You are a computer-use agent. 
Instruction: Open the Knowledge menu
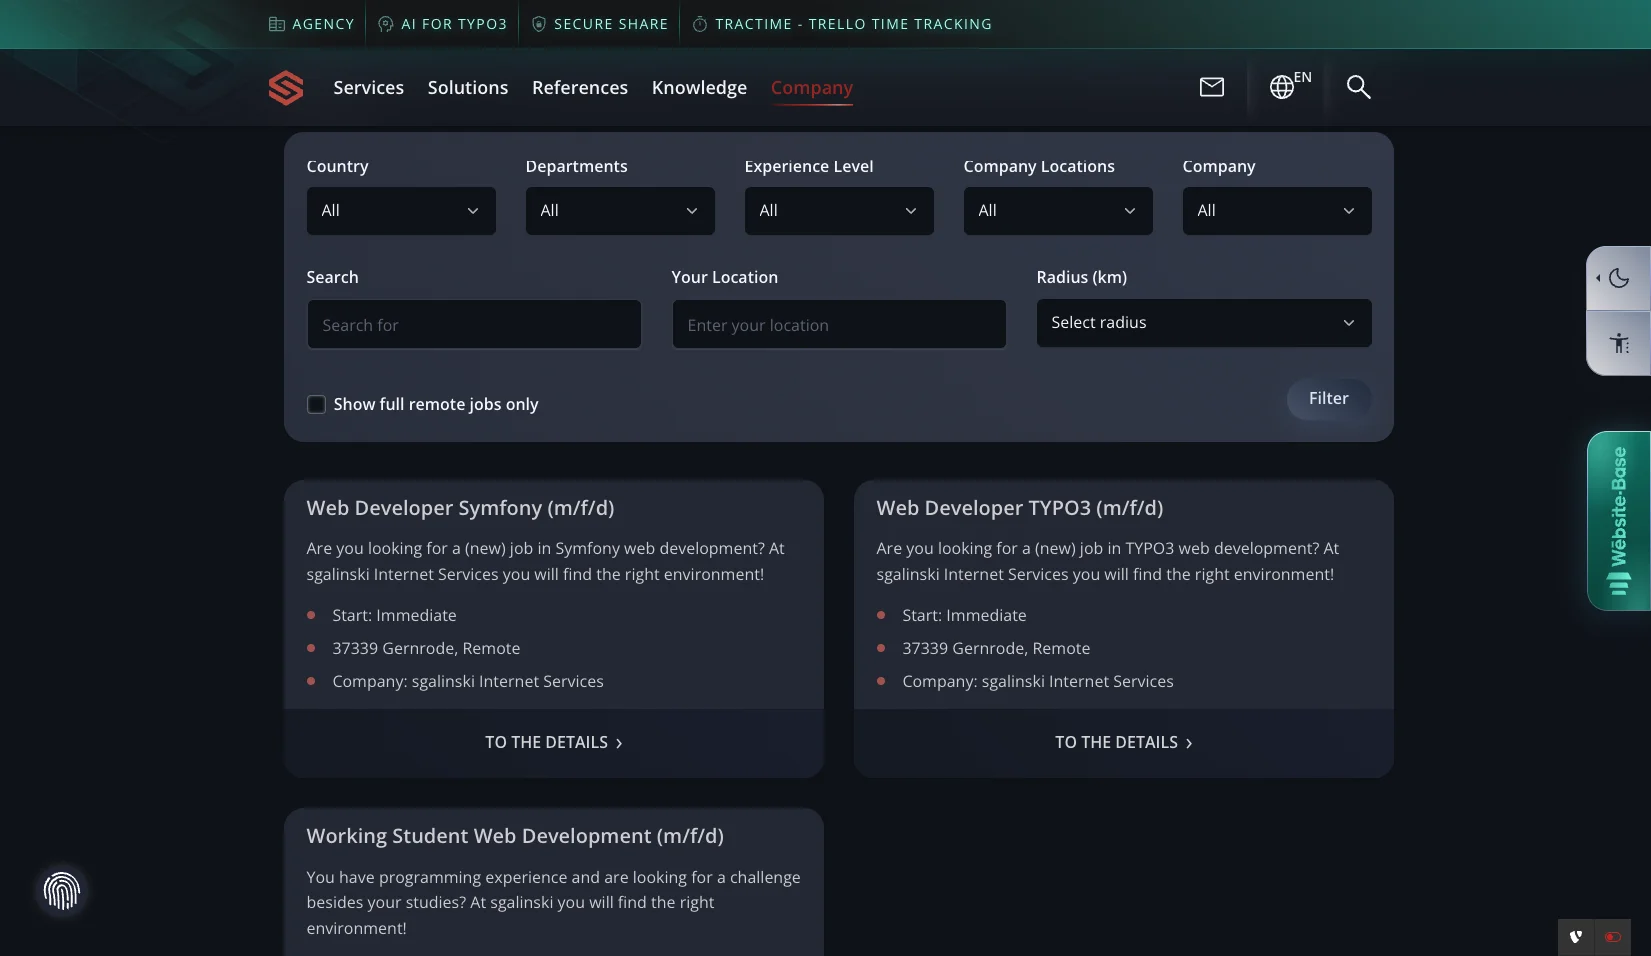coord(699,88)
